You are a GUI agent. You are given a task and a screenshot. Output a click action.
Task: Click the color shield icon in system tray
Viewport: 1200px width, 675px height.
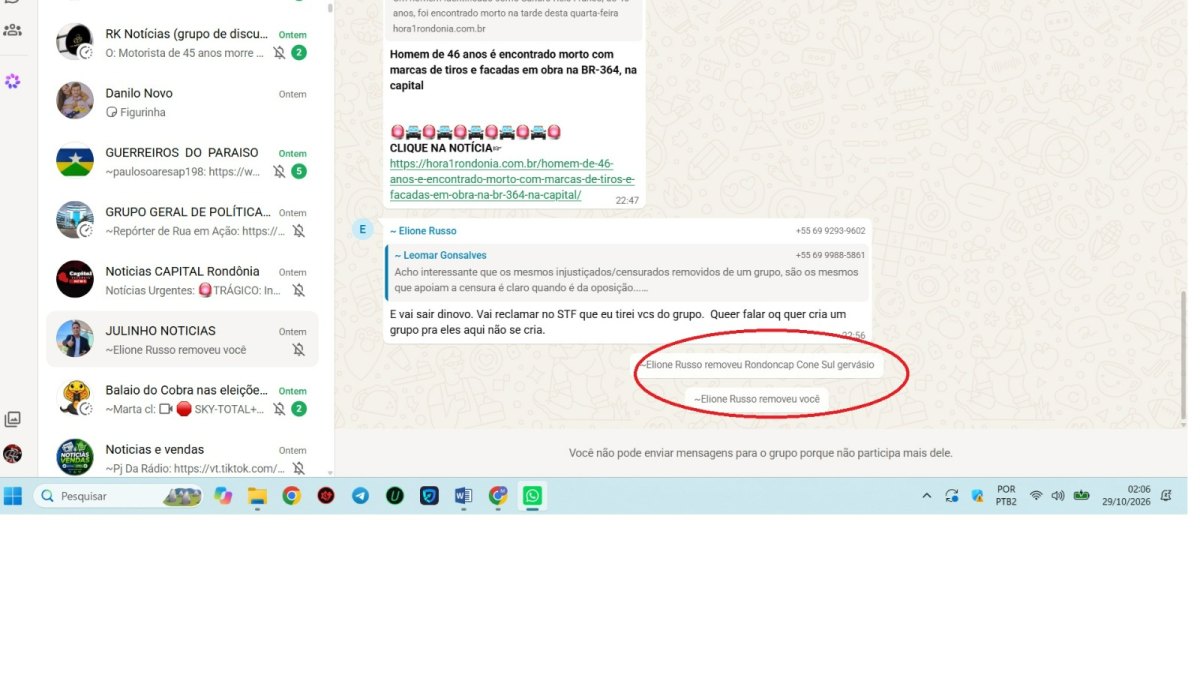977,496
